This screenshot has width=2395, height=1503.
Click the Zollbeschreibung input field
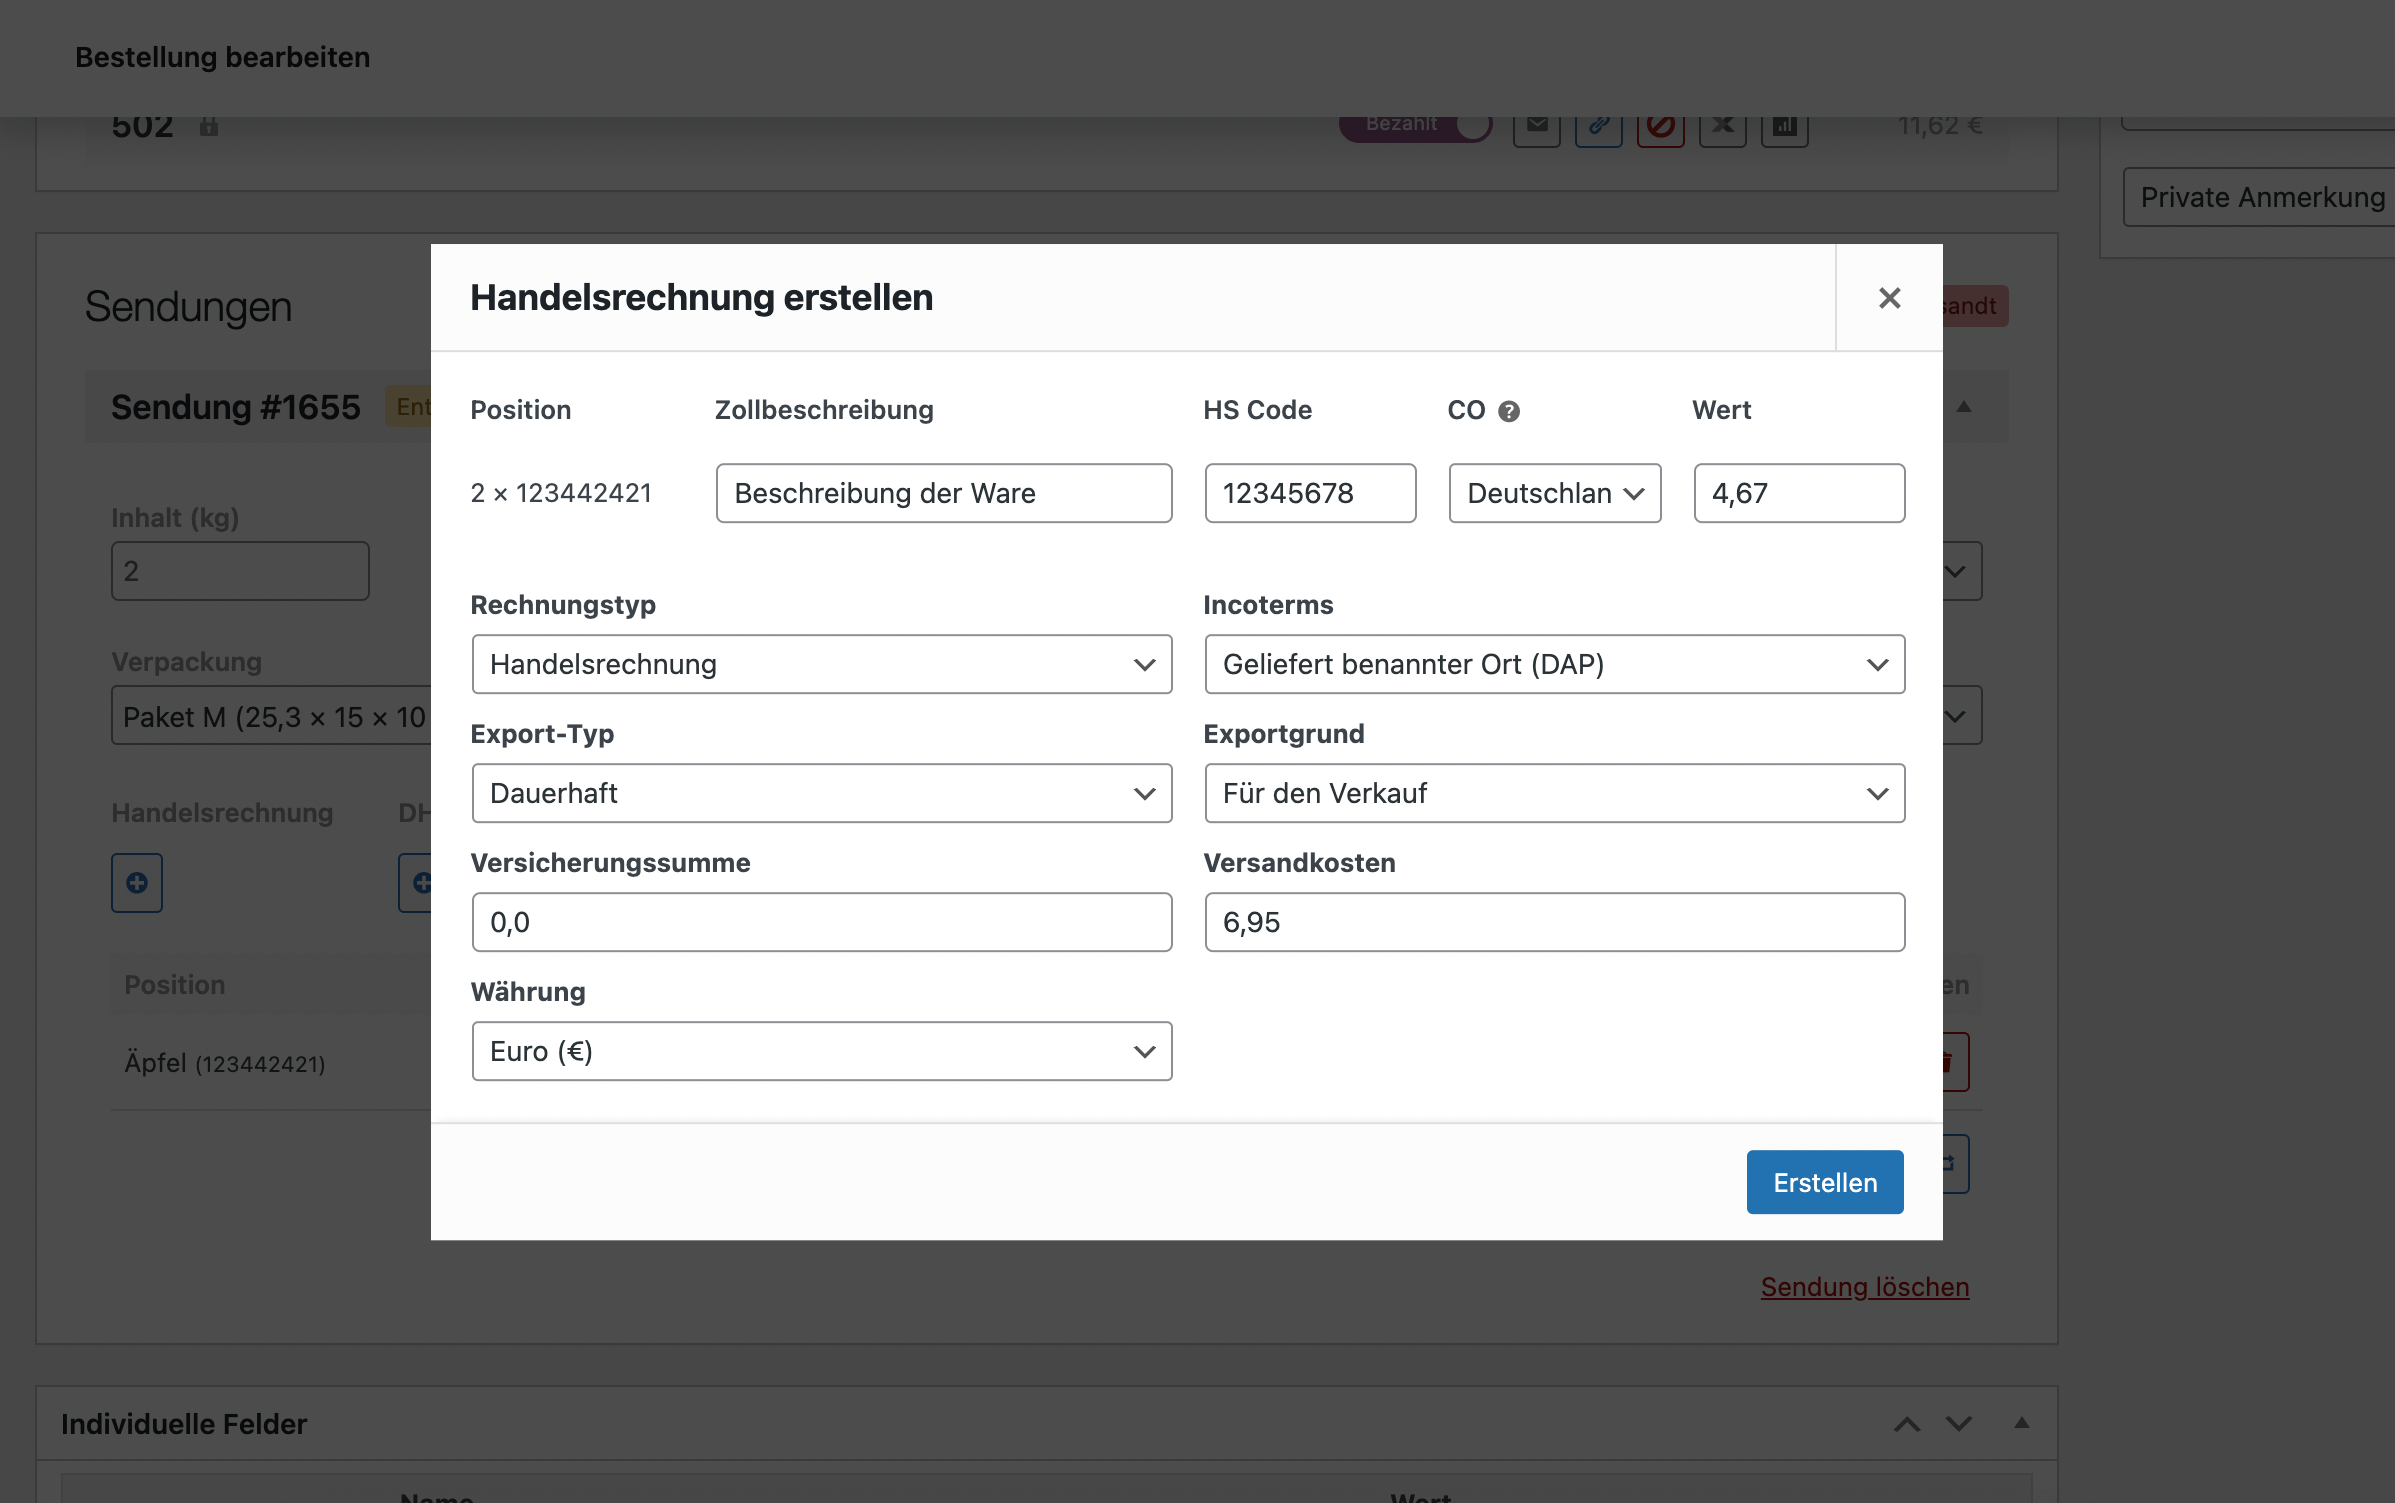click(943, 493)
